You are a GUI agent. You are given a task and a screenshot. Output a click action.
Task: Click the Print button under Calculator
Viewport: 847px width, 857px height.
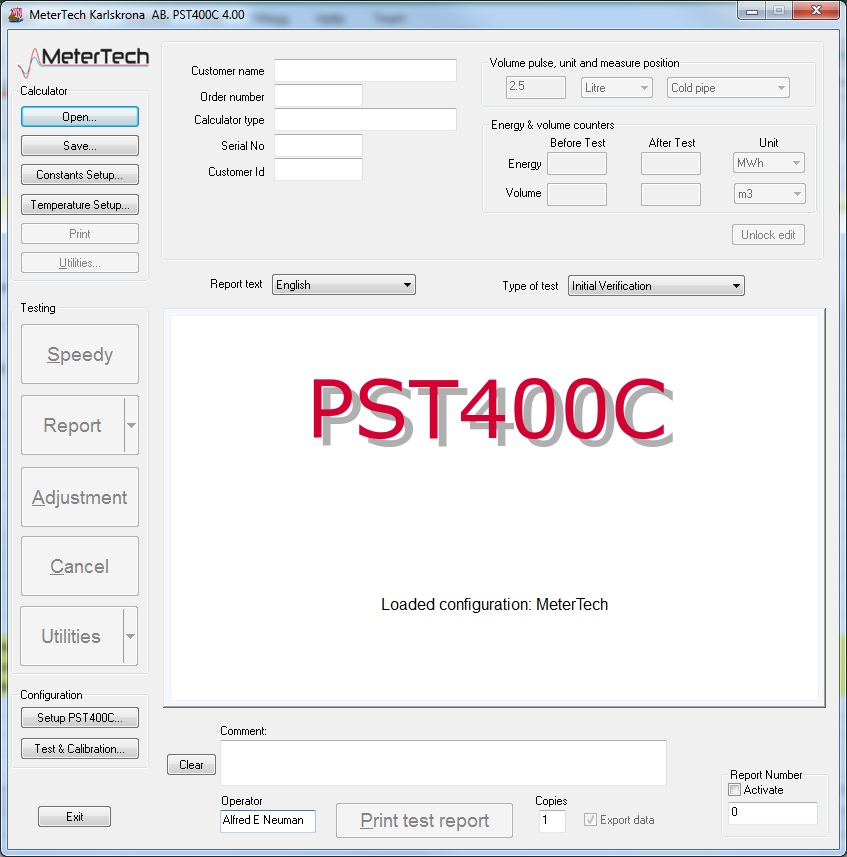80,234
